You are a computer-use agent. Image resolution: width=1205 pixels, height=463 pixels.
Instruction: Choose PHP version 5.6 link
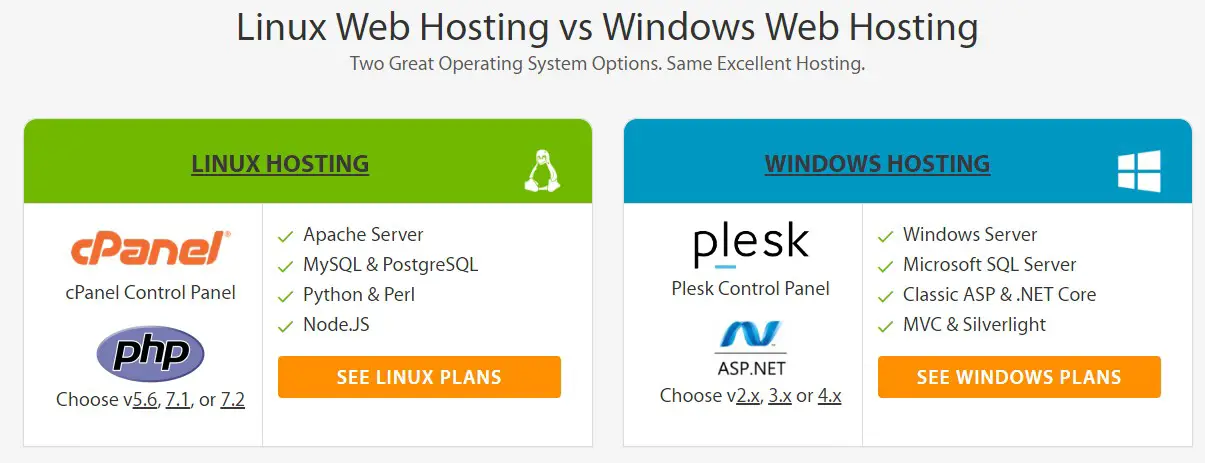pos(147,400)
